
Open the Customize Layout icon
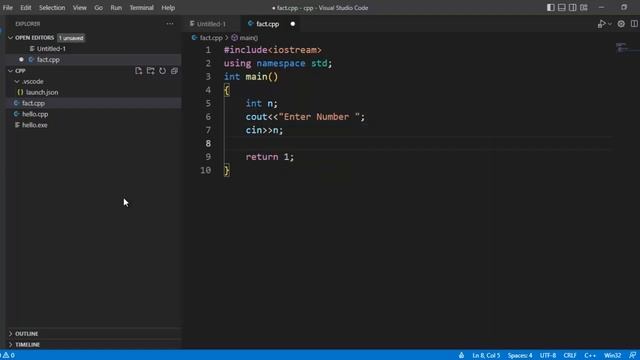coord(584,7)
